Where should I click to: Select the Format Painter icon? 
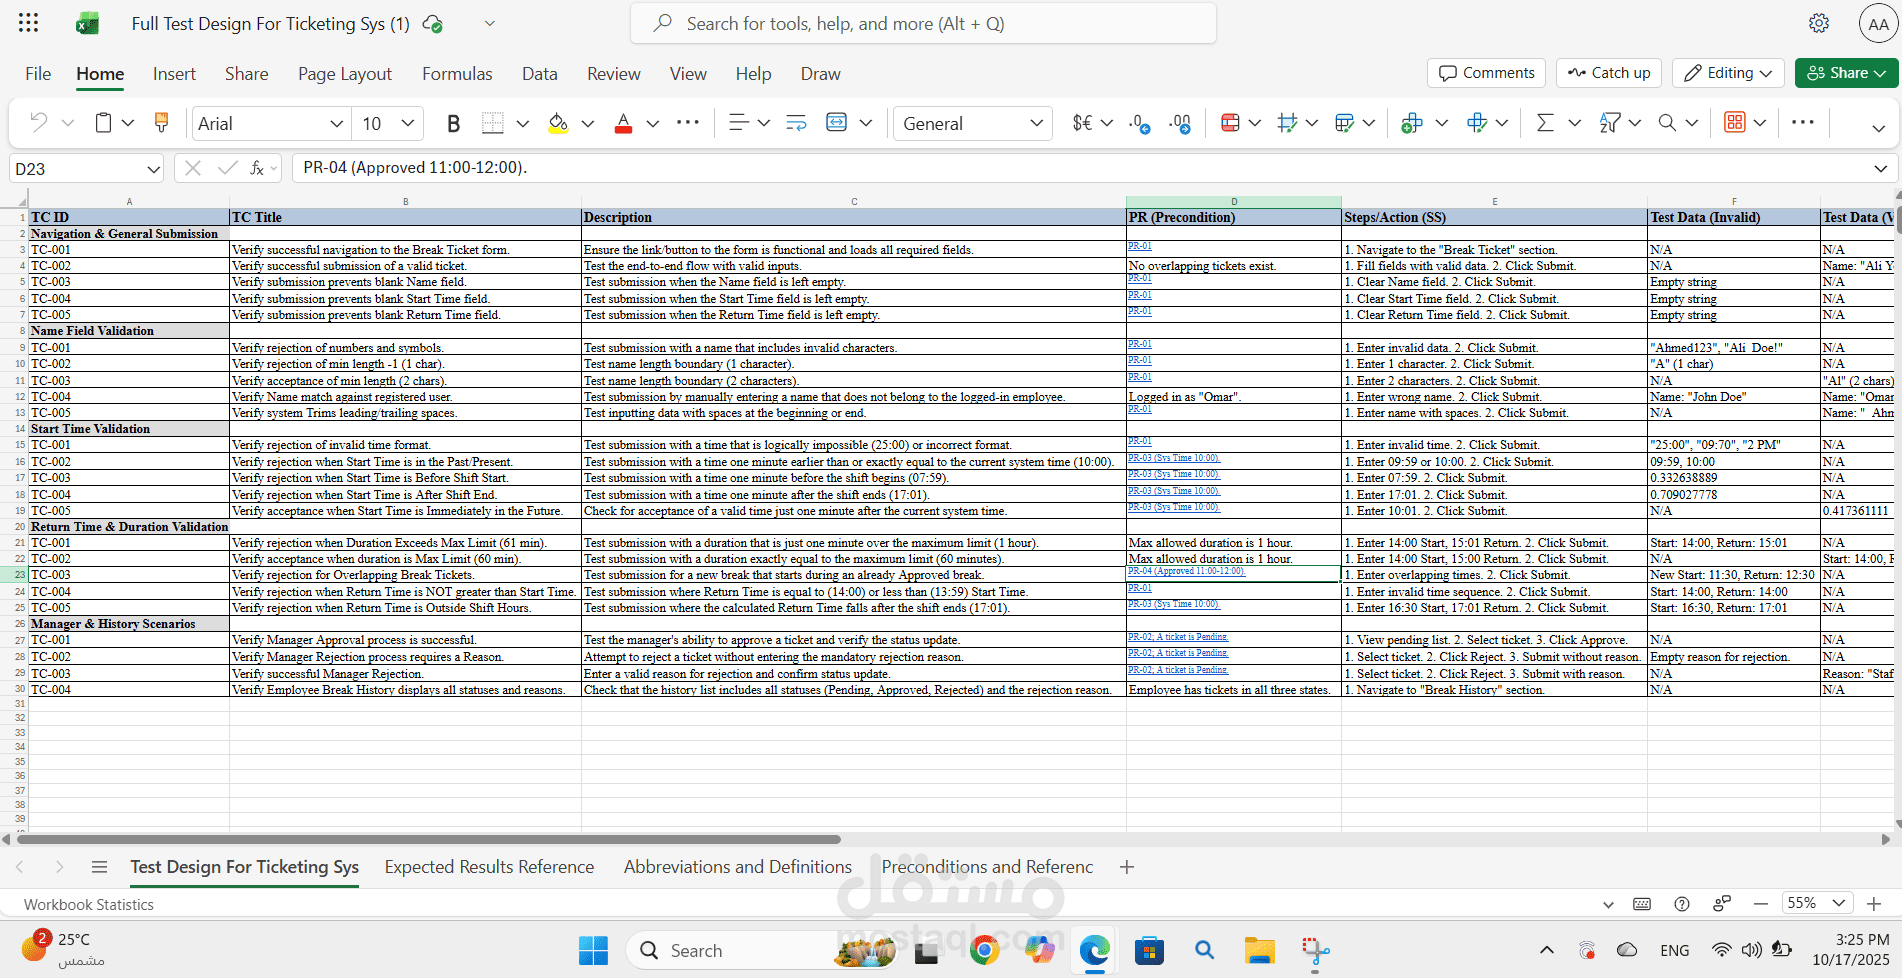pyautogui.click(x=161, y=123)
